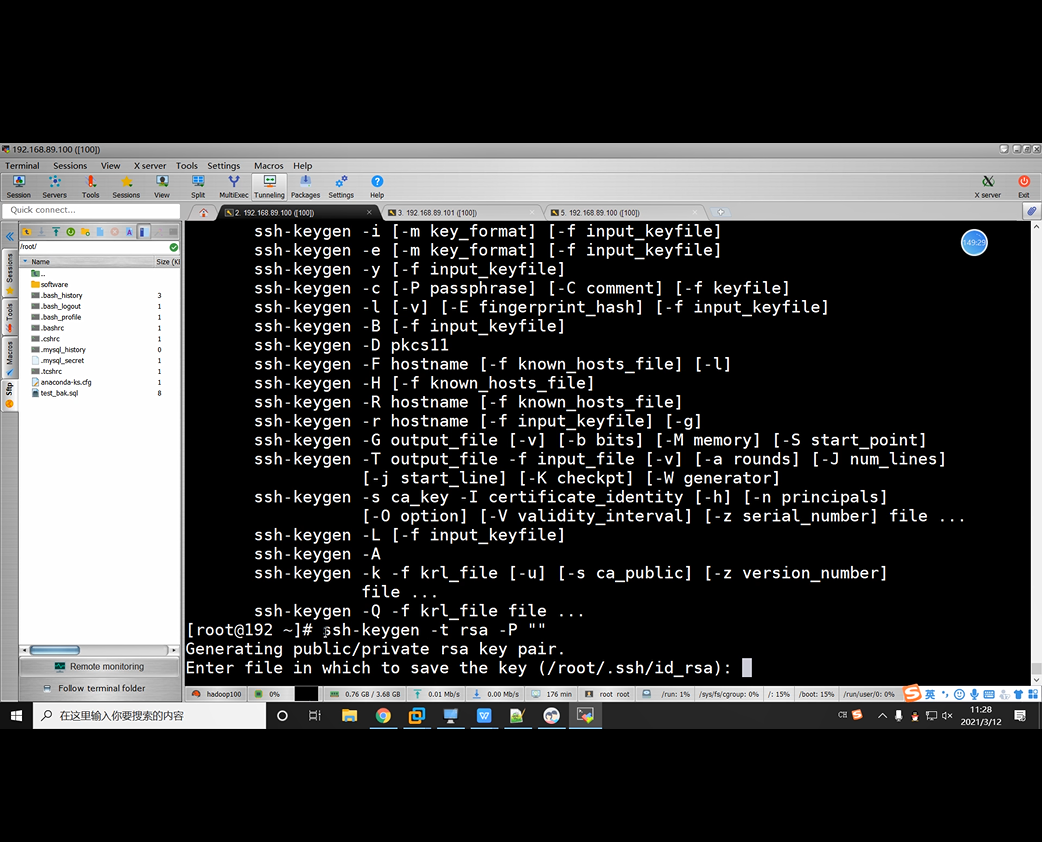Click the Quick connect input field
This screenshot has width=1042, height=842.
(92, 210)
